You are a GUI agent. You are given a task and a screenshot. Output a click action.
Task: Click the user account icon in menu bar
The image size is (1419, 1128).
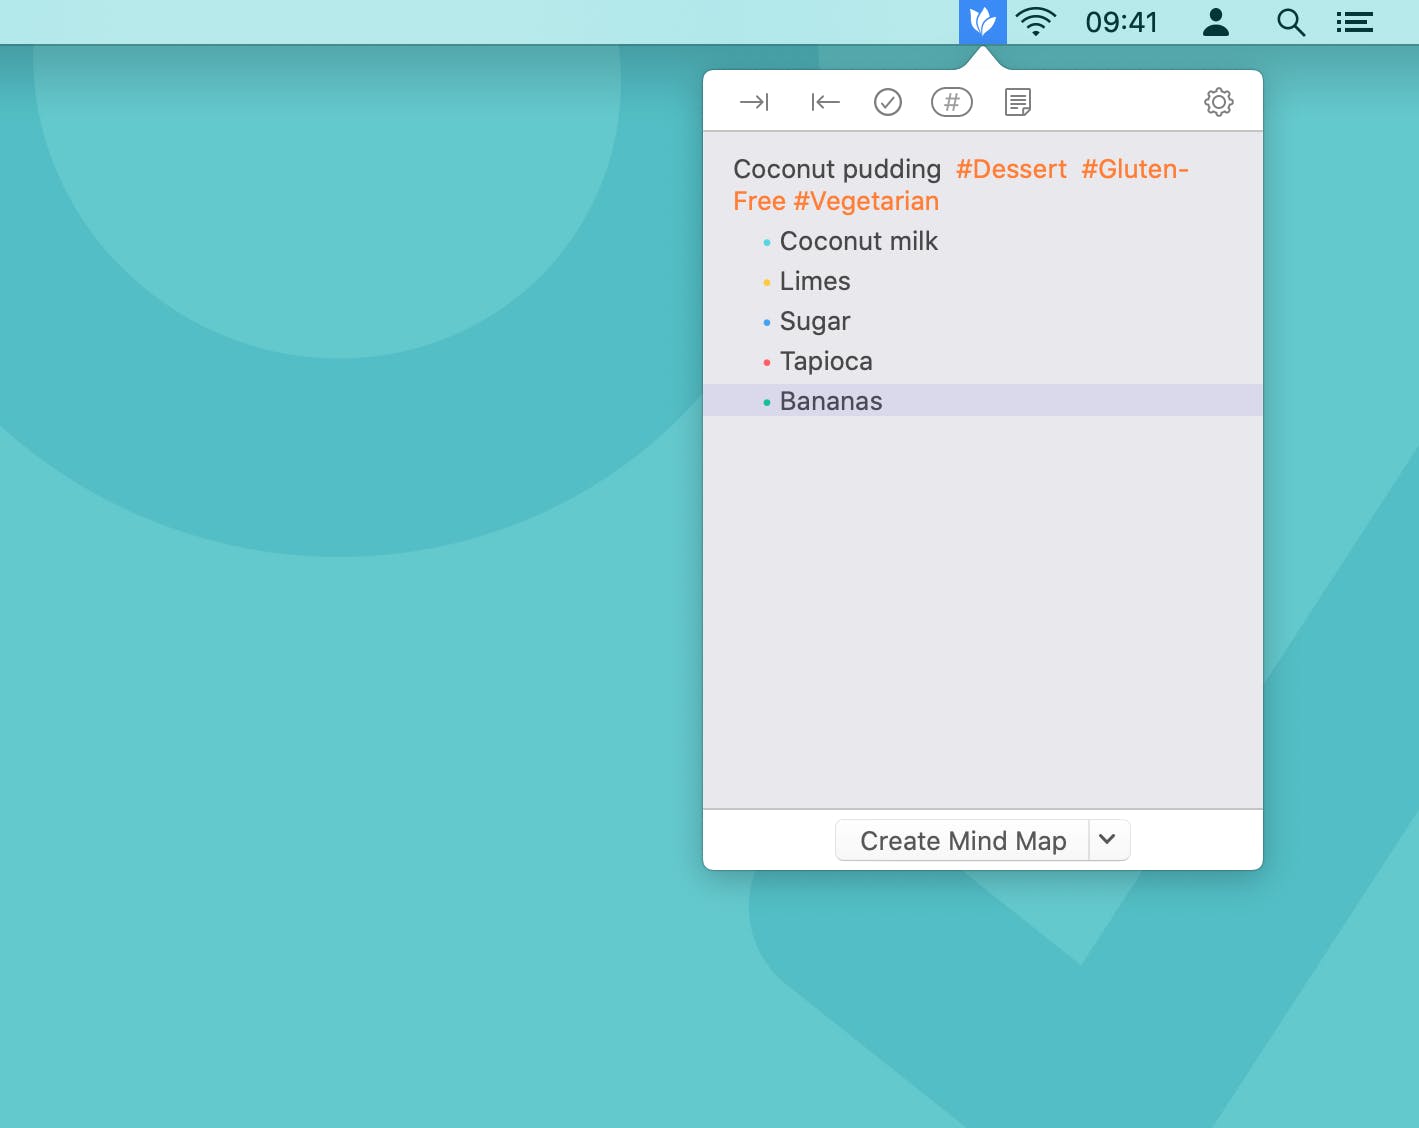(x=1215, y=22)
